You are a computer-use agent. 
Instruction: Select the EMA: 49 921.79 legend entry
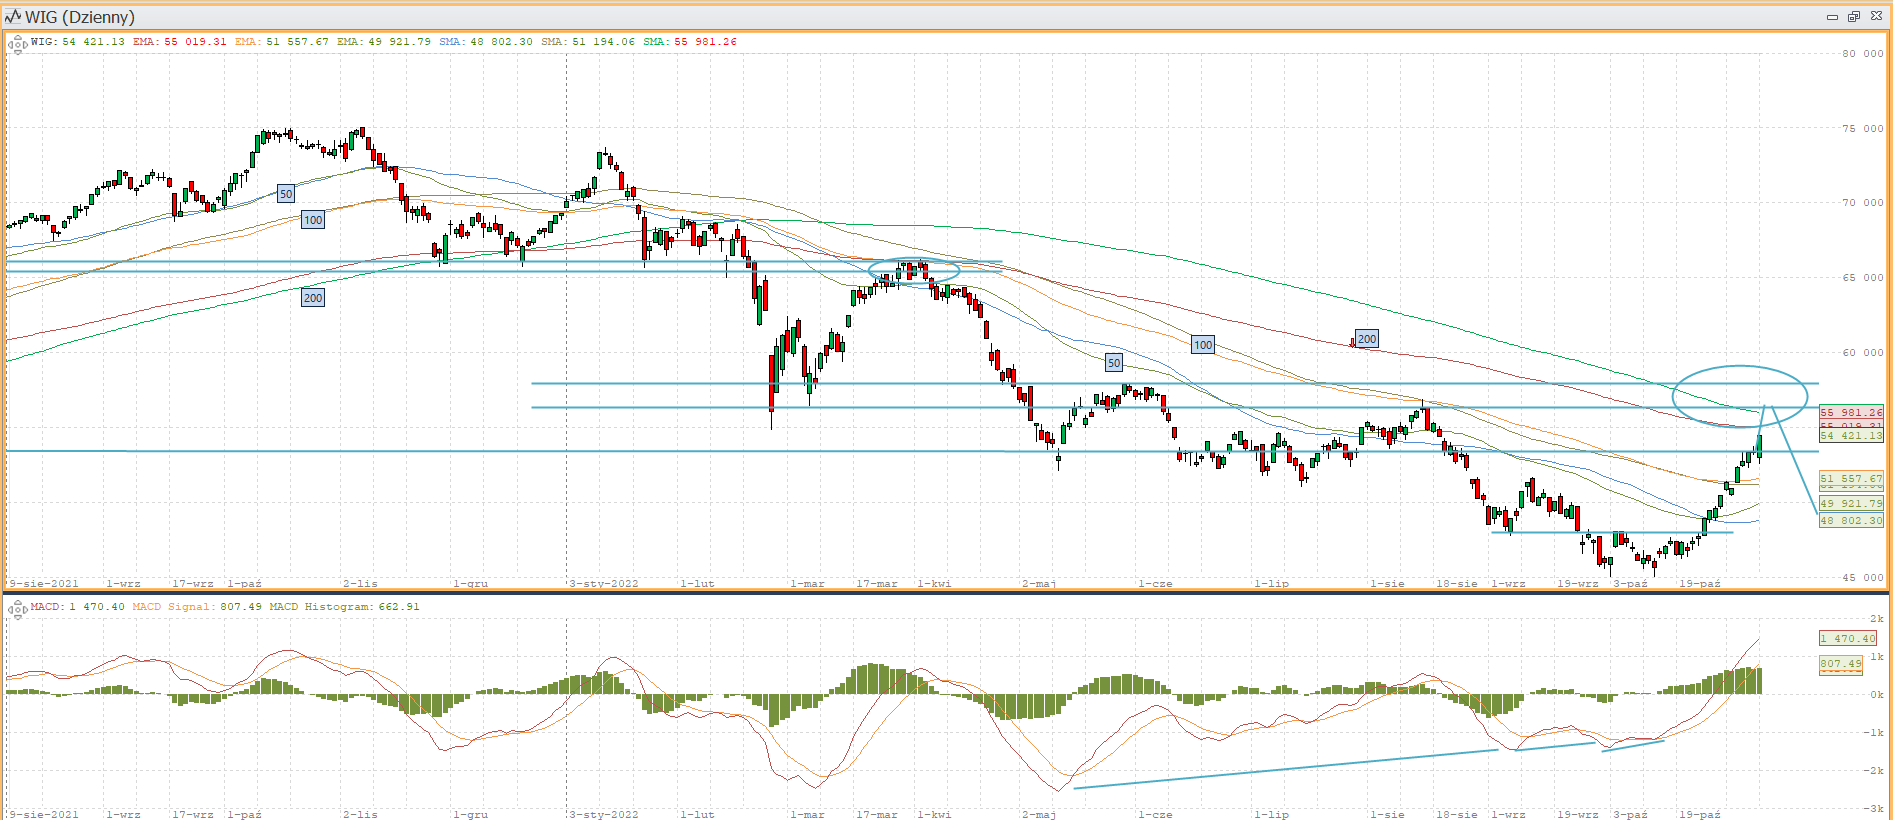pos(384,42)
